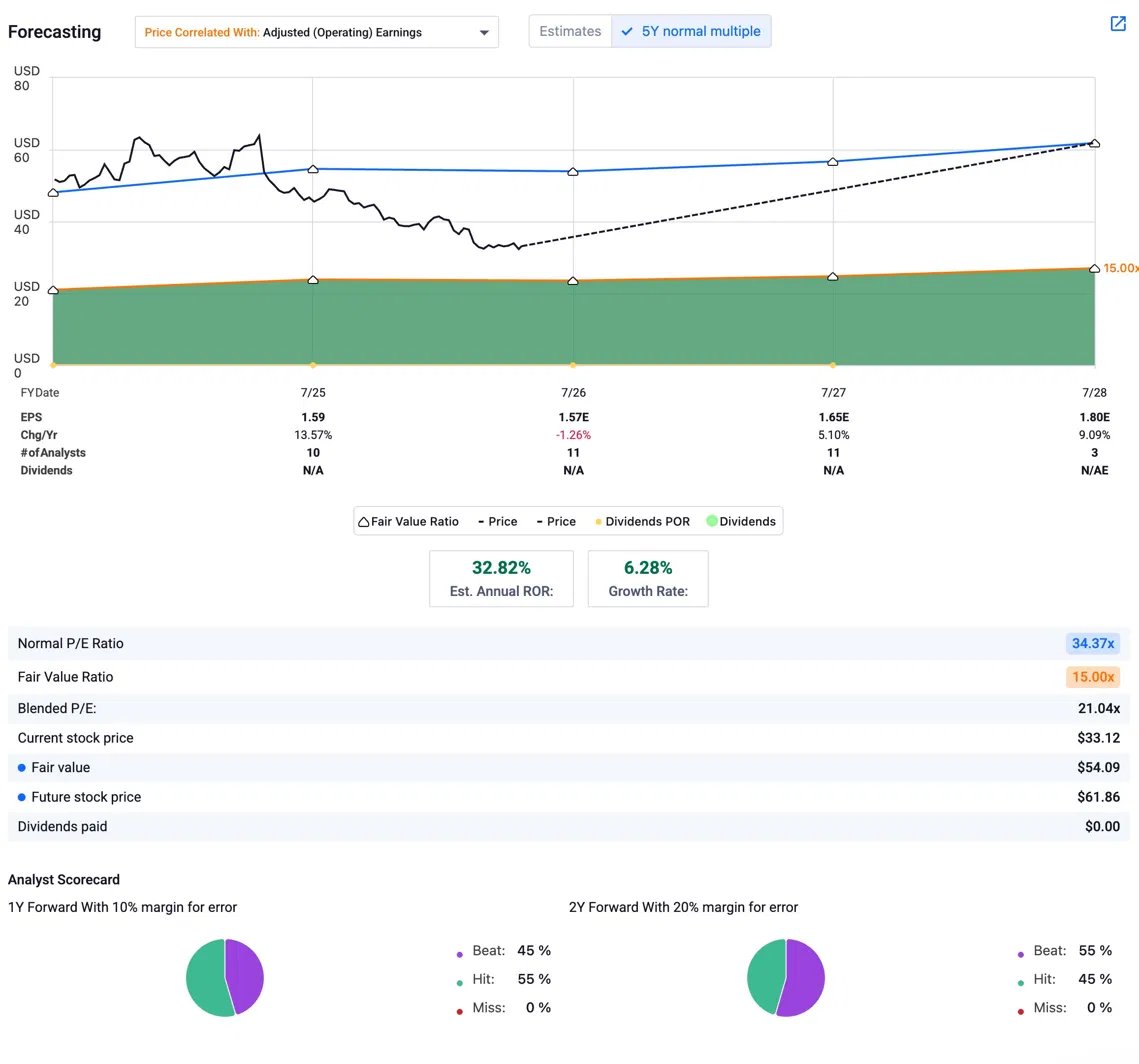Click the 2Y Forward pie chart
Image resolution: width=1139 pixels, height=1064 pixels.
pos(786,978)
